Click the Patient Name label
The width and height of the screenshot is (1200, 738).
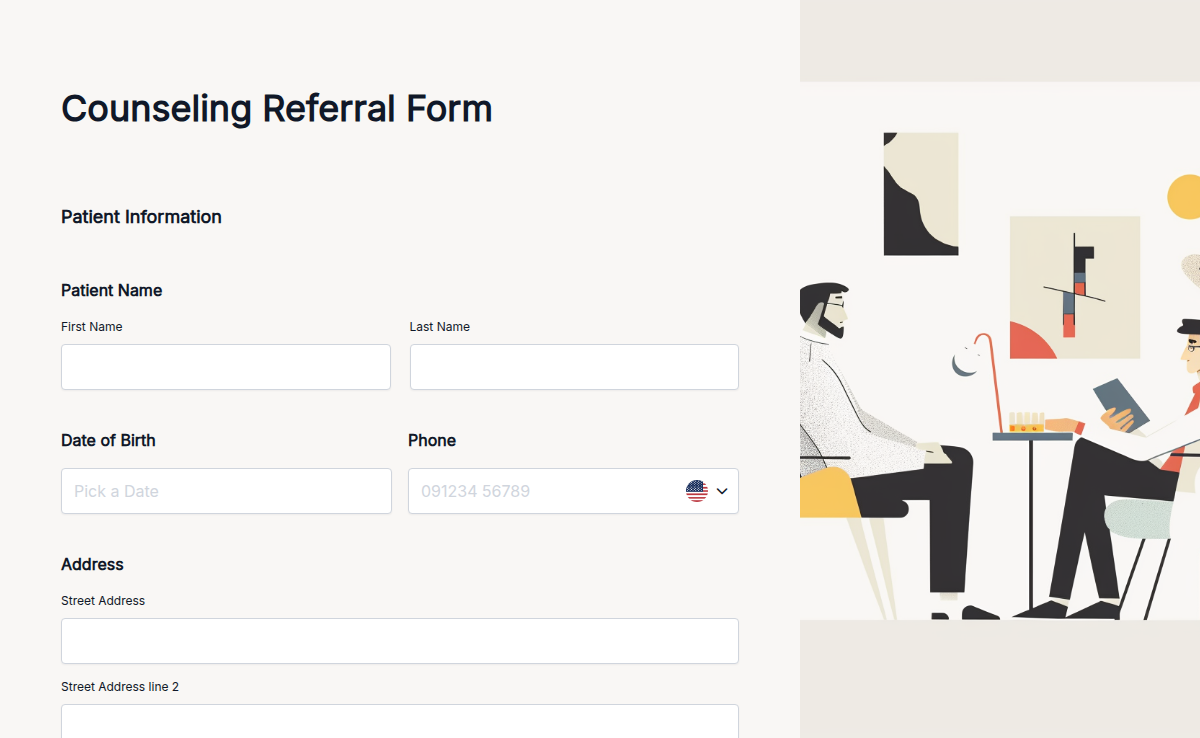tap(111, 290)
